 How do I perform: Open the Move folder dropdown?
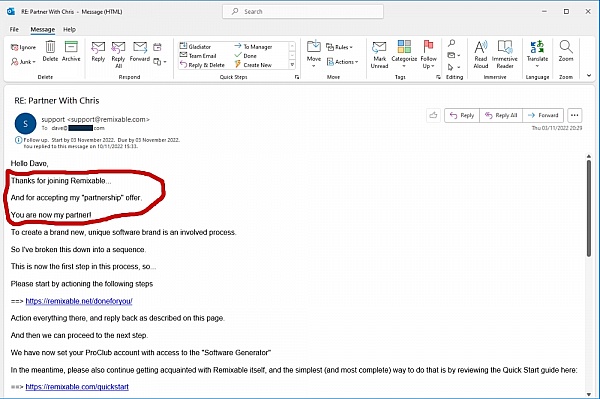[314, 54]
